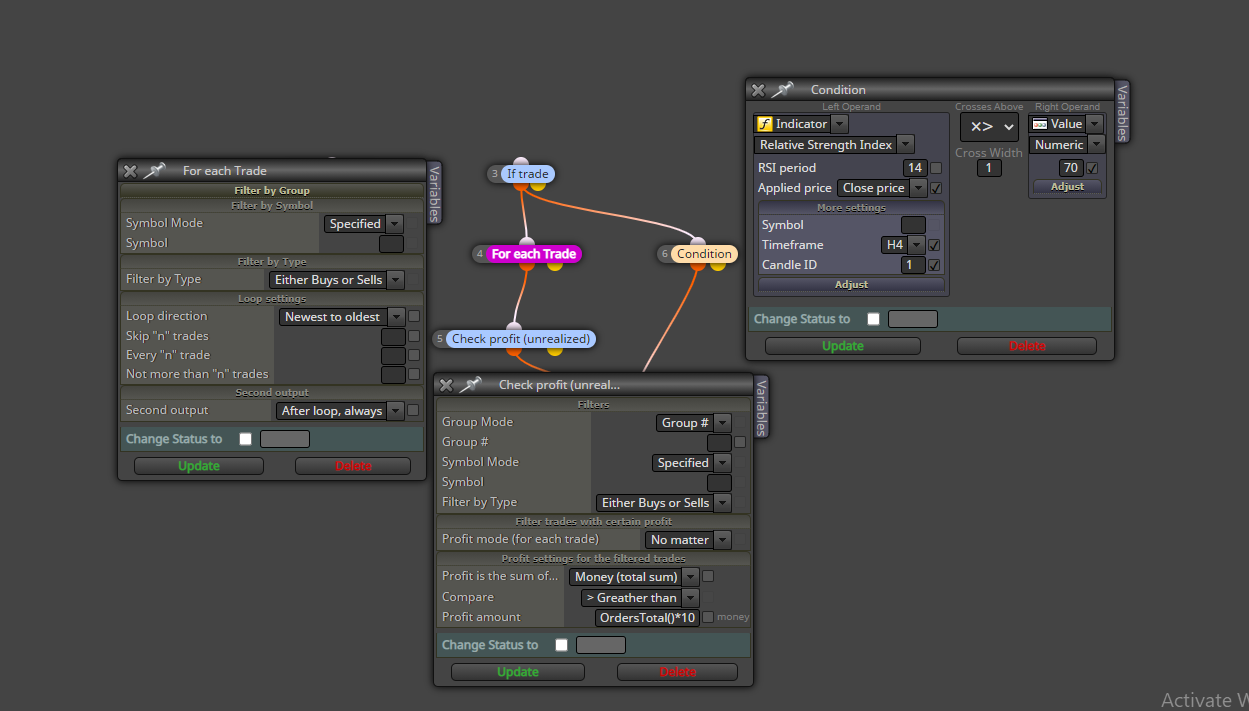The height and width of the screenshot is (711, 1249).
Task: Close the For each Trade panel
Action: point(130,171)
